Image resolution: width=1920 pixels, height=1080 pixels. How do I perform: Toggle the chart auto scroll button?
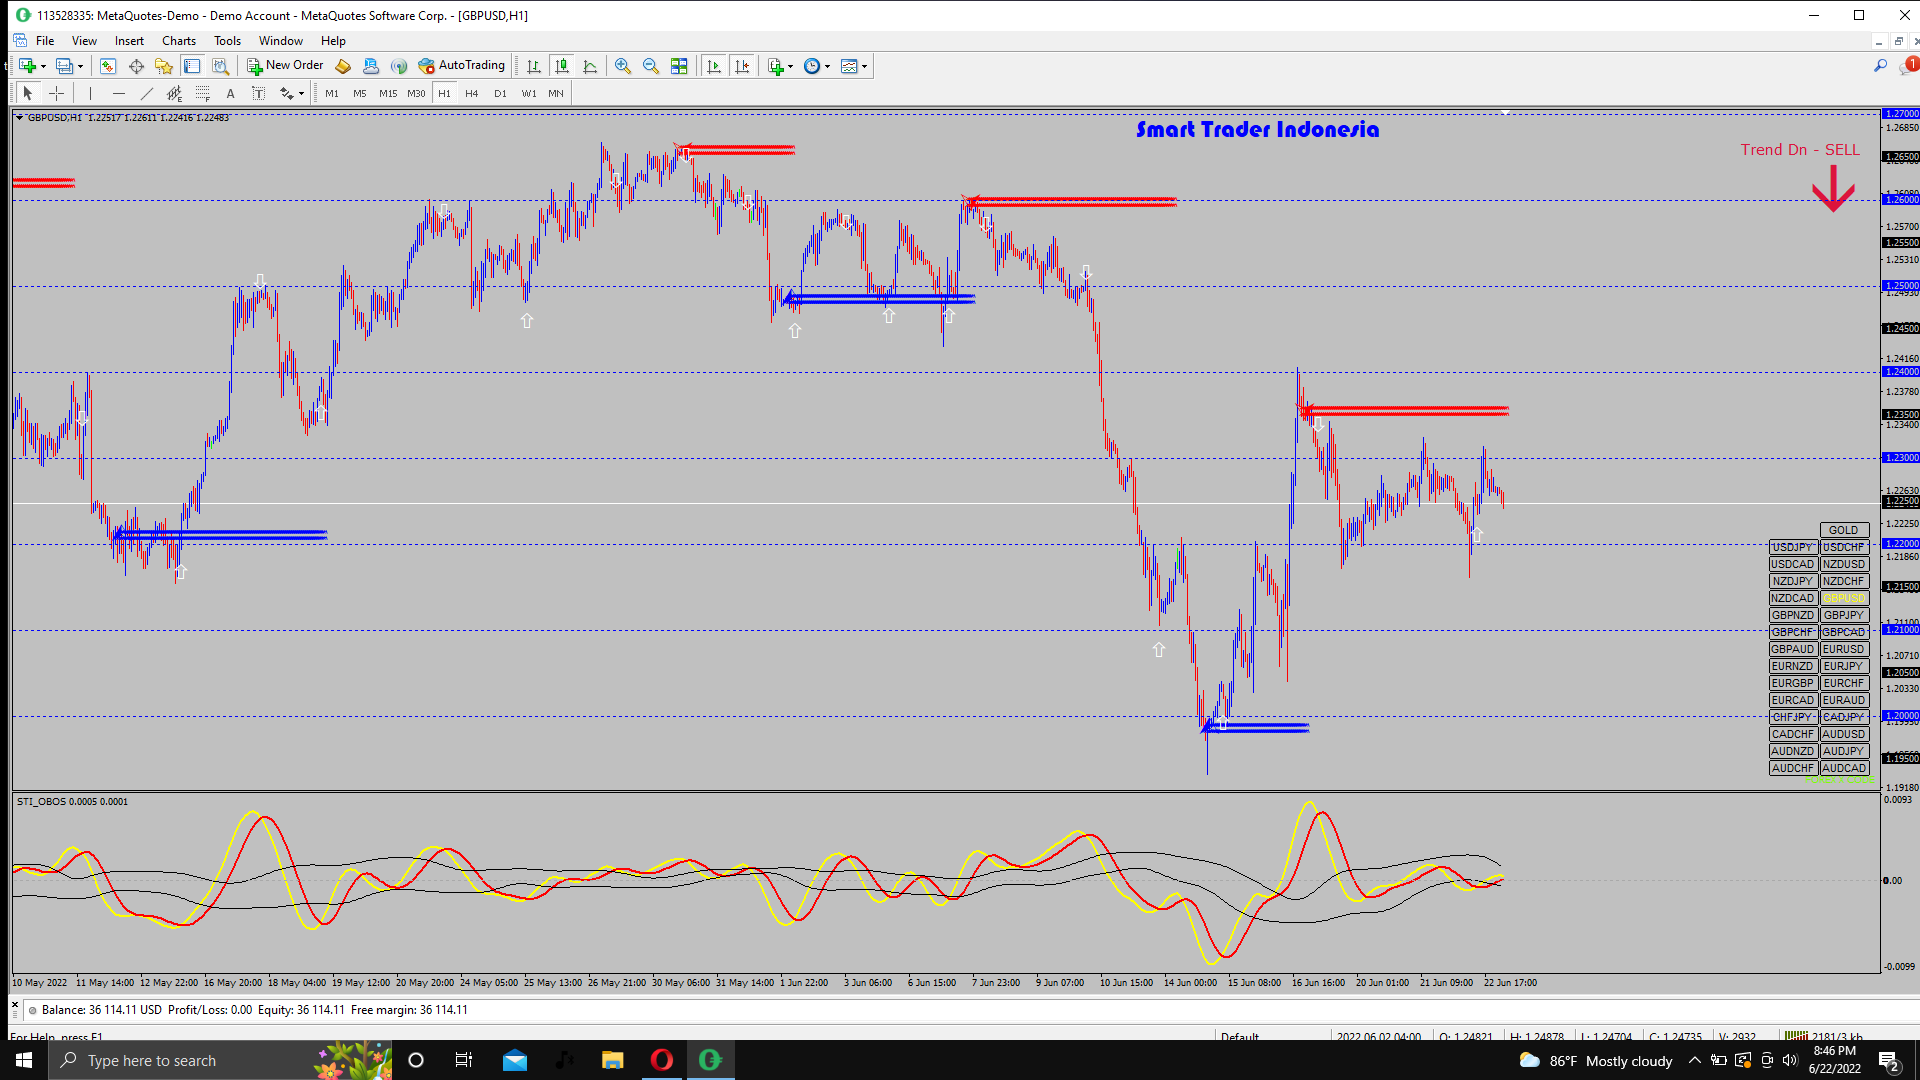pyautogui.click(x=713, y=66)
